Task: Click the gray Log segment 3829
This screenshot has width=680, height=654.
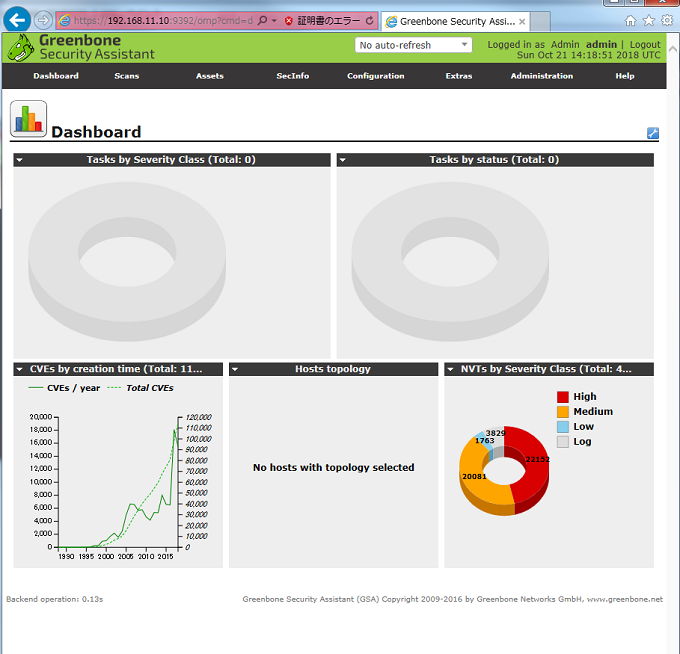Action: pyautogui.click(x=497, y=434)
